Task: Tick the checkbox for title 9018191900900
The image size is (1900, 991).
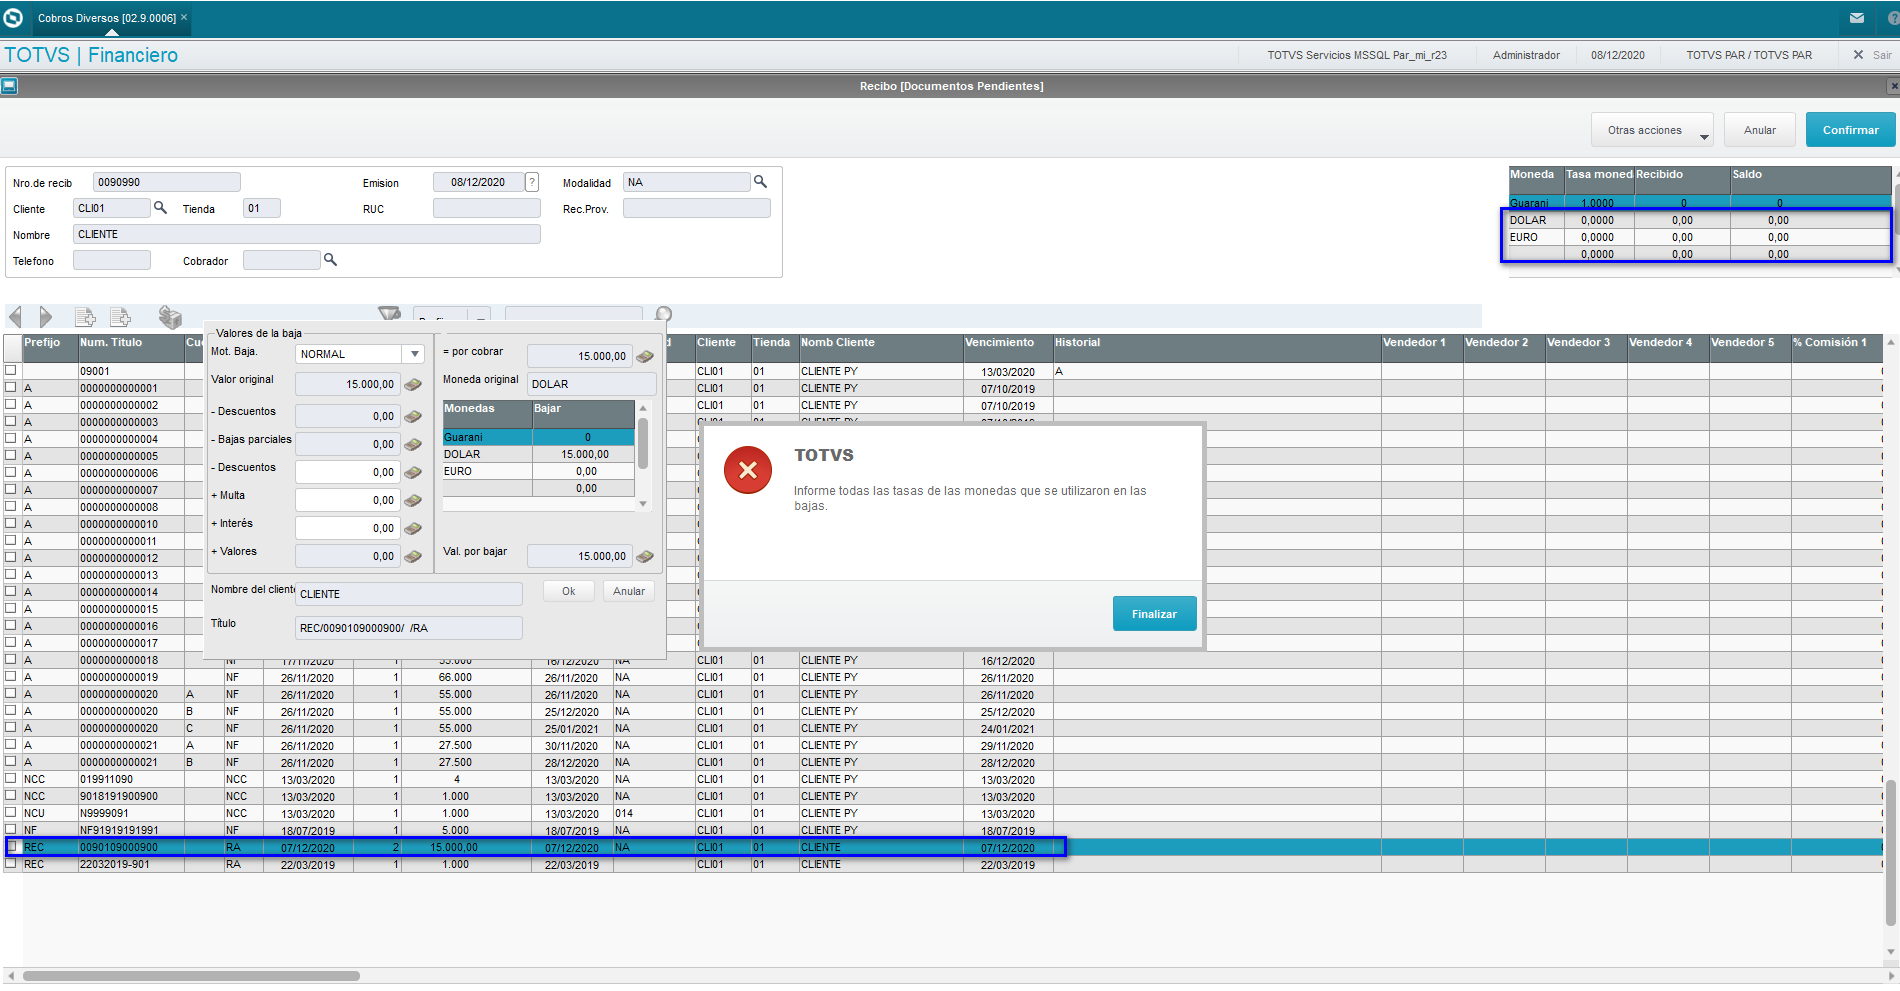Action: click(11, 795)
